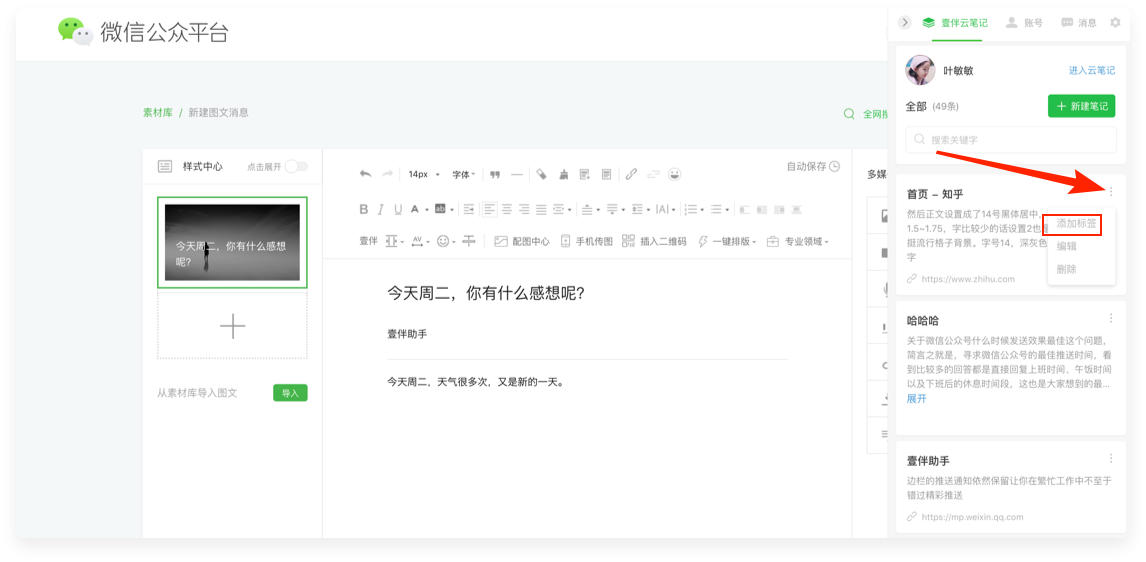Viewport: 1146px width, 562px height.
Task: Justify the text alignment
Action: point(541,210)
